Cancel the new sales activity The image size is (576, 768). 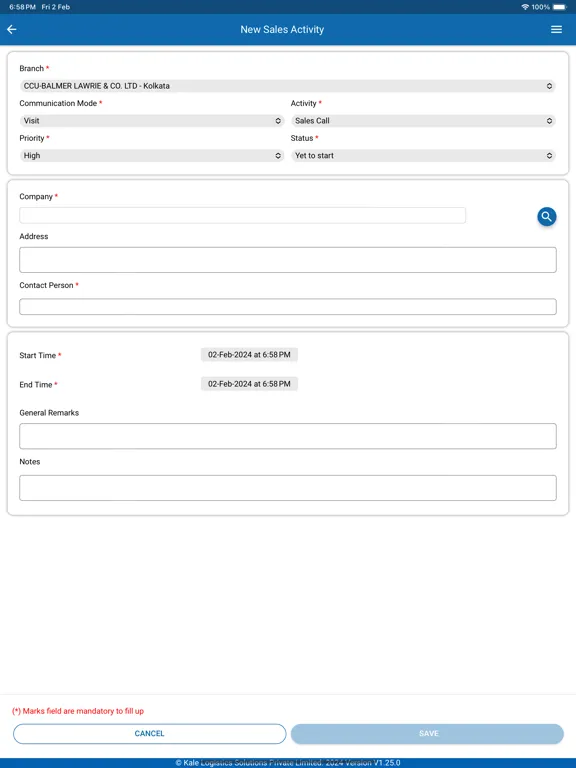(149, 734)
